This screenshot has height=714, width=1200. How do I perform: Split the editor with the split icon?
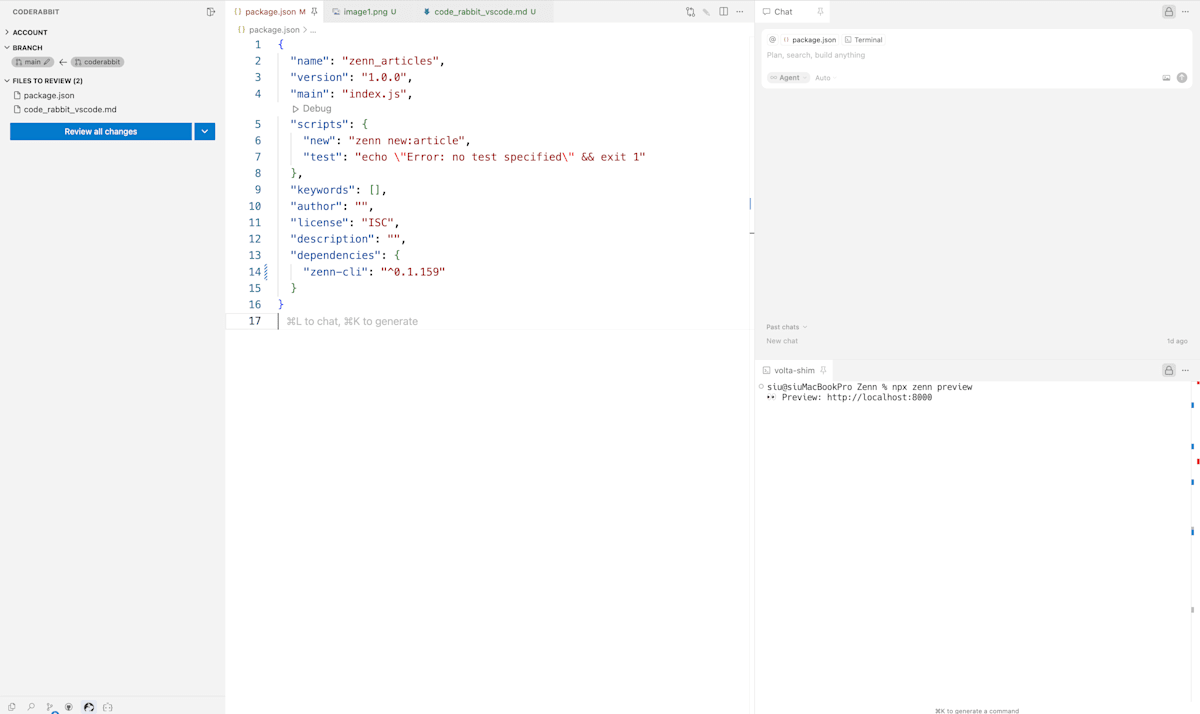(x=723, y=12)
